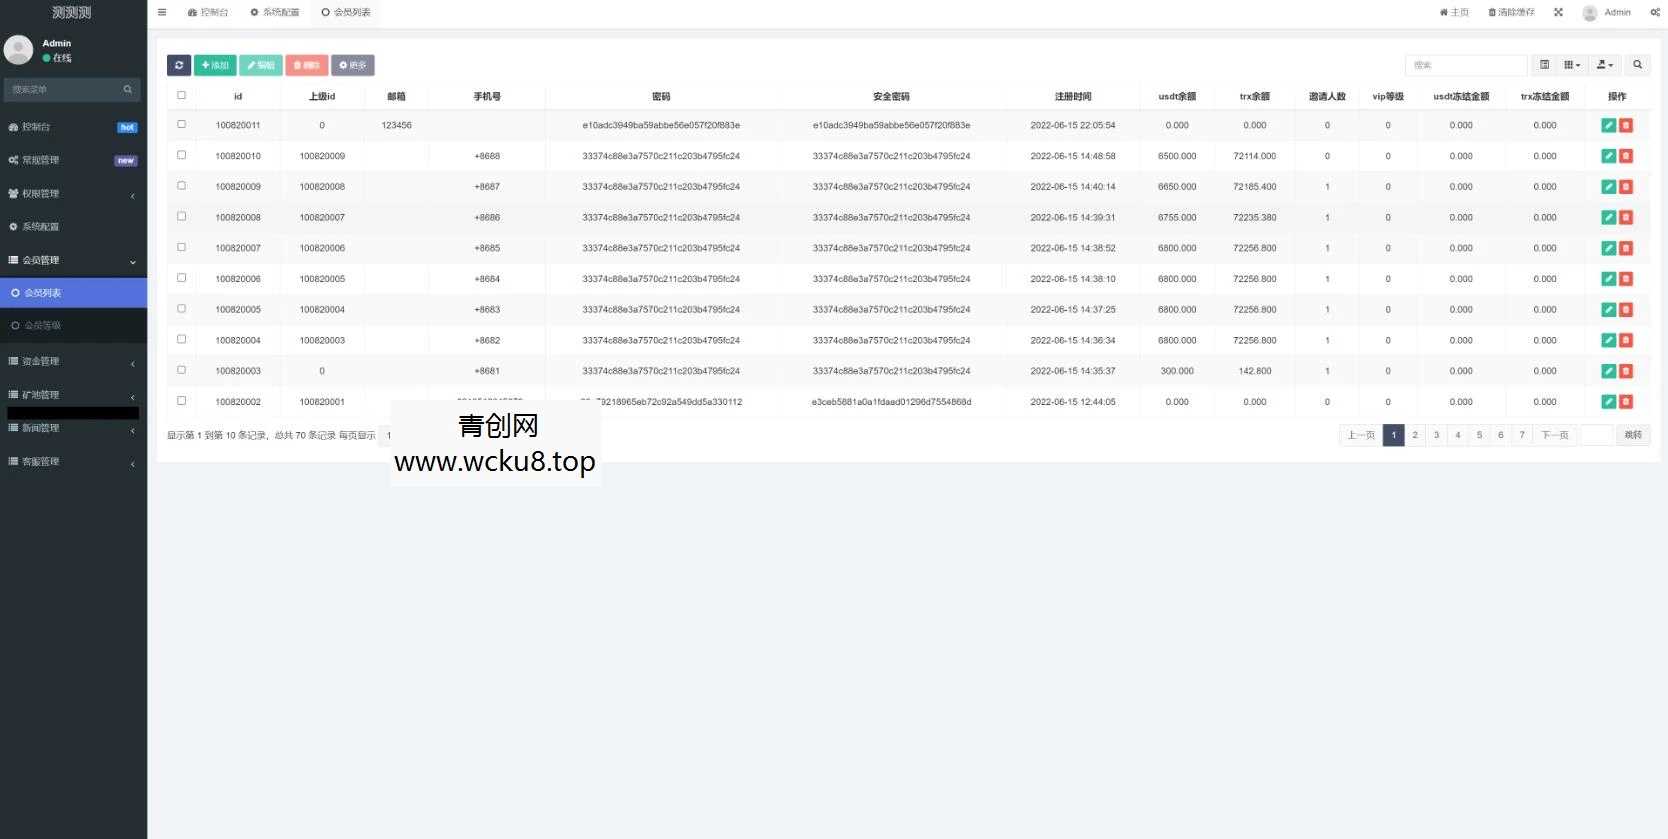Edit member row 100820007

click(x=1608, y=248)
